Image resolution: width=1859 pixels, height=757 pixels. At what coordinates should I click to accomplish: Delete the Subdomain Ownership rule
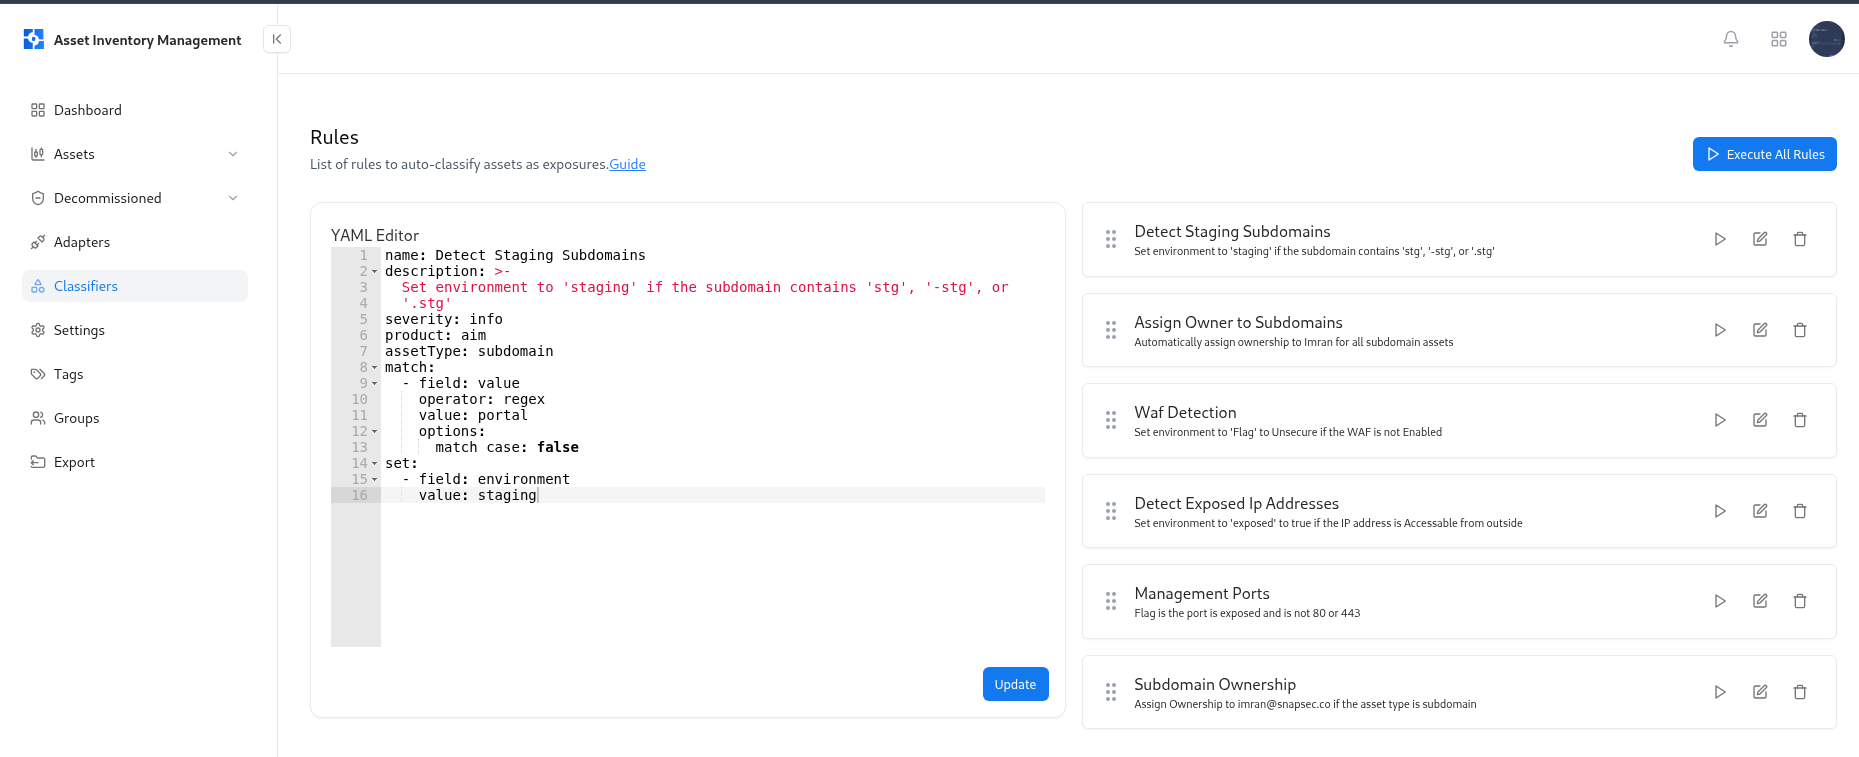point(1800,692)
